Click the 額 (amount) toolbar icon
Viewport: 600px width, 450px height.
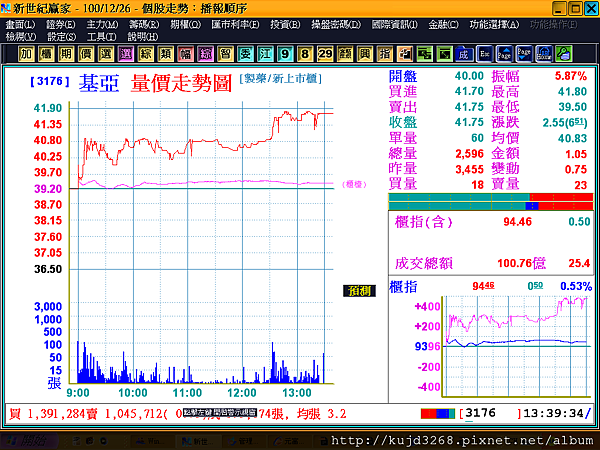tap(345, 54)
